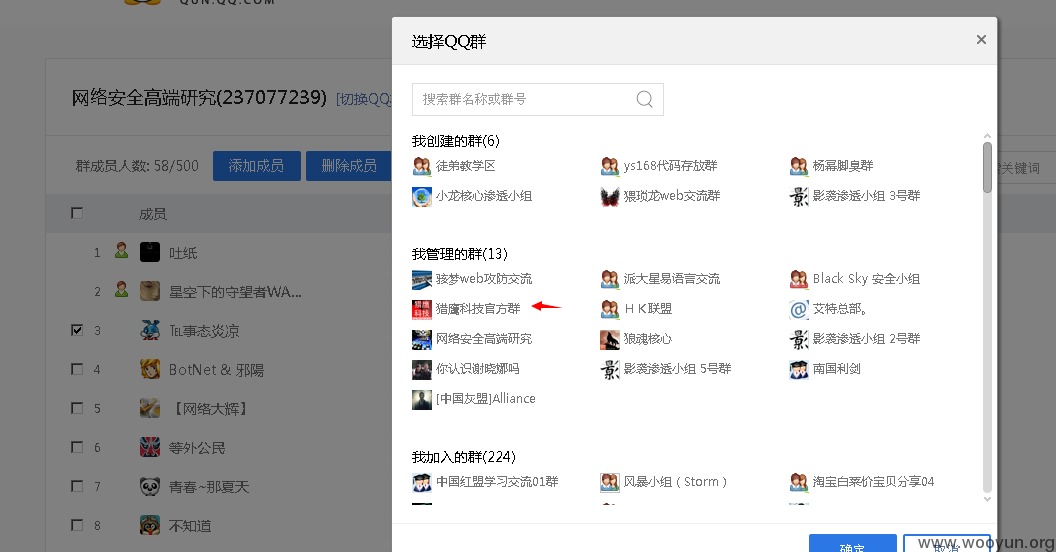
Task: Click member name 星空下的守望者WA...
Action: 235,292
